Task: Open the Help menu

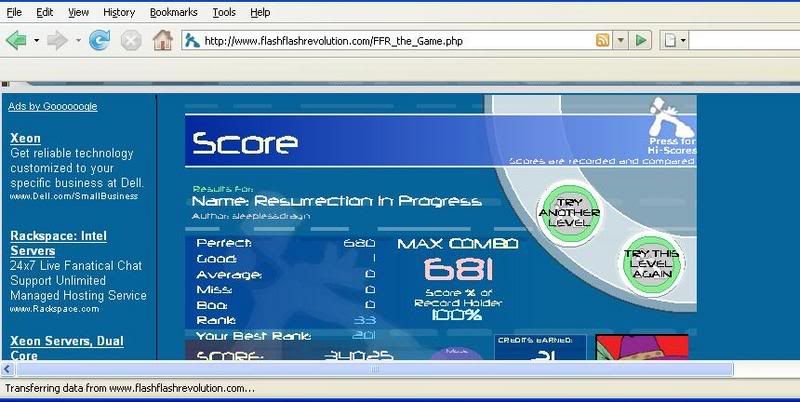Action: pos(260,12)
